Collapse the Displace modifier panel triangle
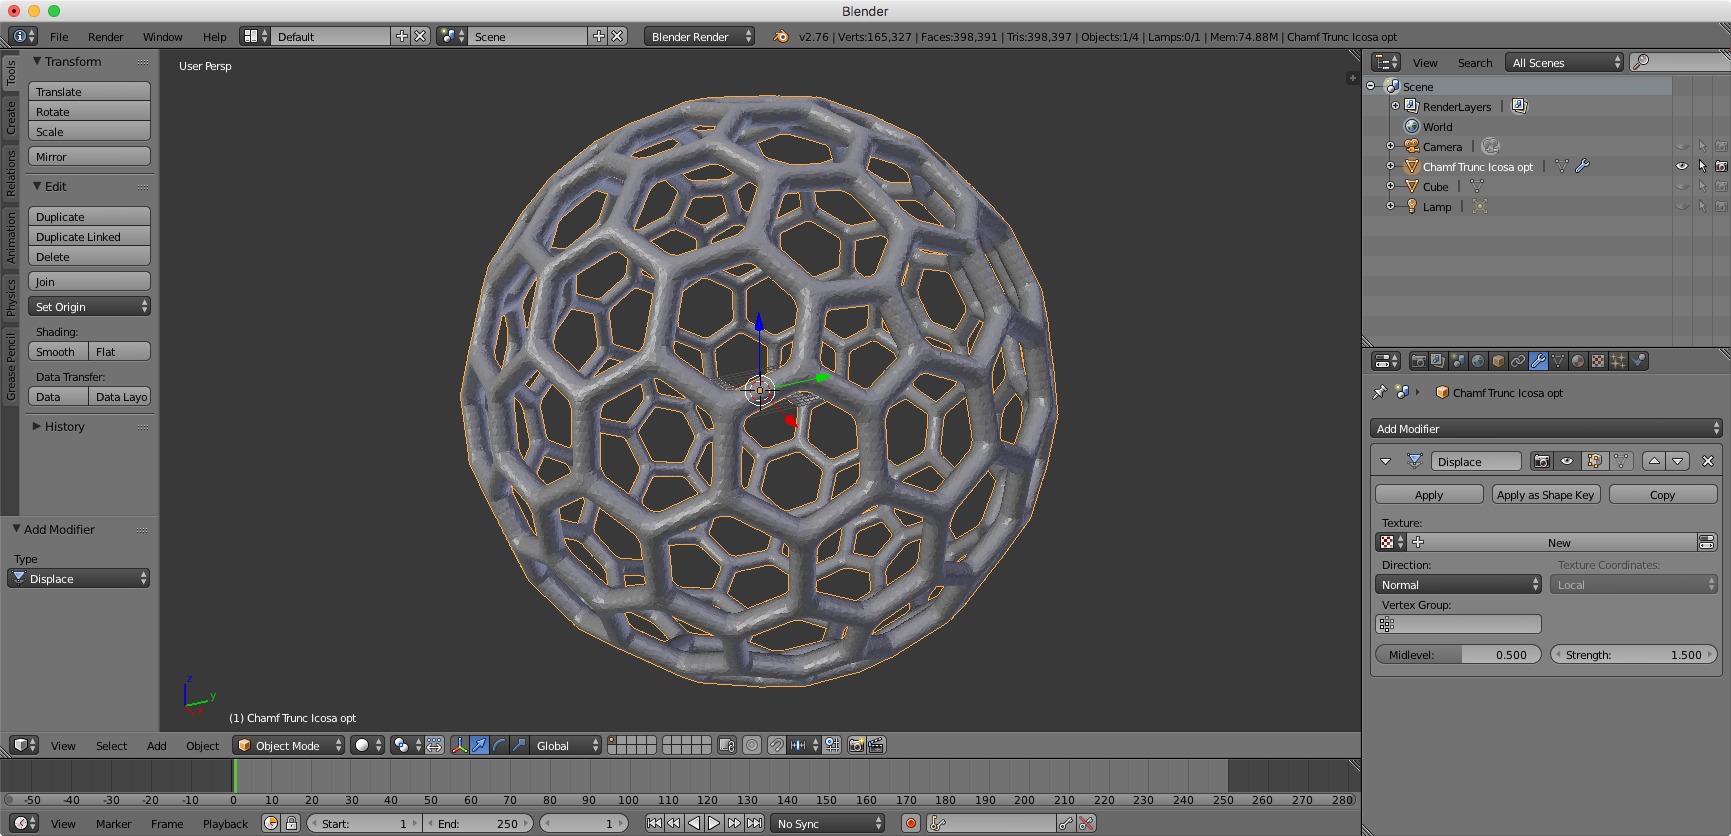The width and height of the screenshot is (1731, 836). [x=1385, y=461]
